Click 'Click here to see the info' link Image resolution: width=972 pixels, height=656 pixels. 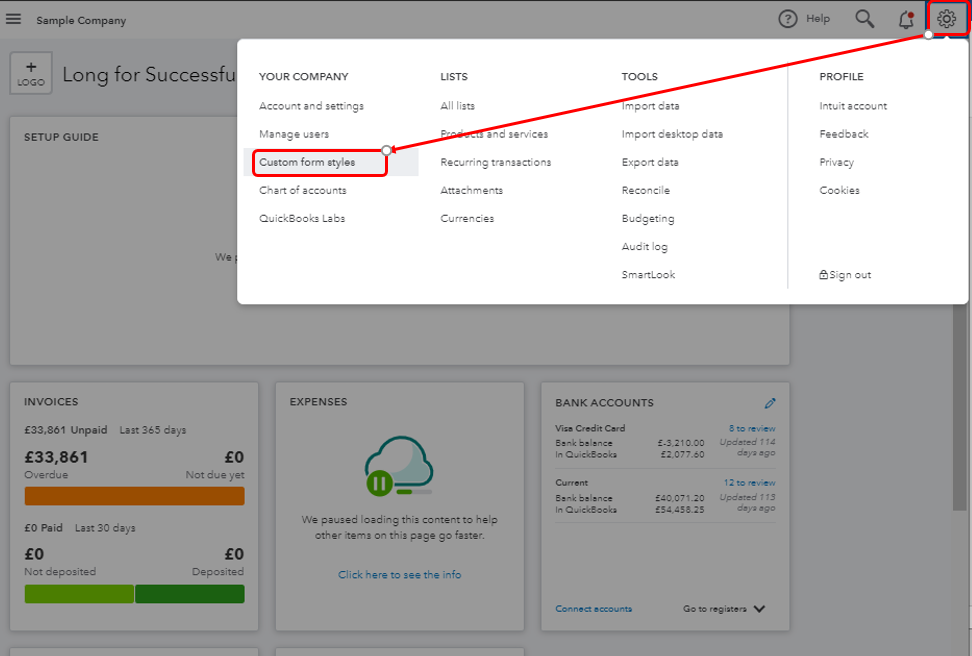399,575
